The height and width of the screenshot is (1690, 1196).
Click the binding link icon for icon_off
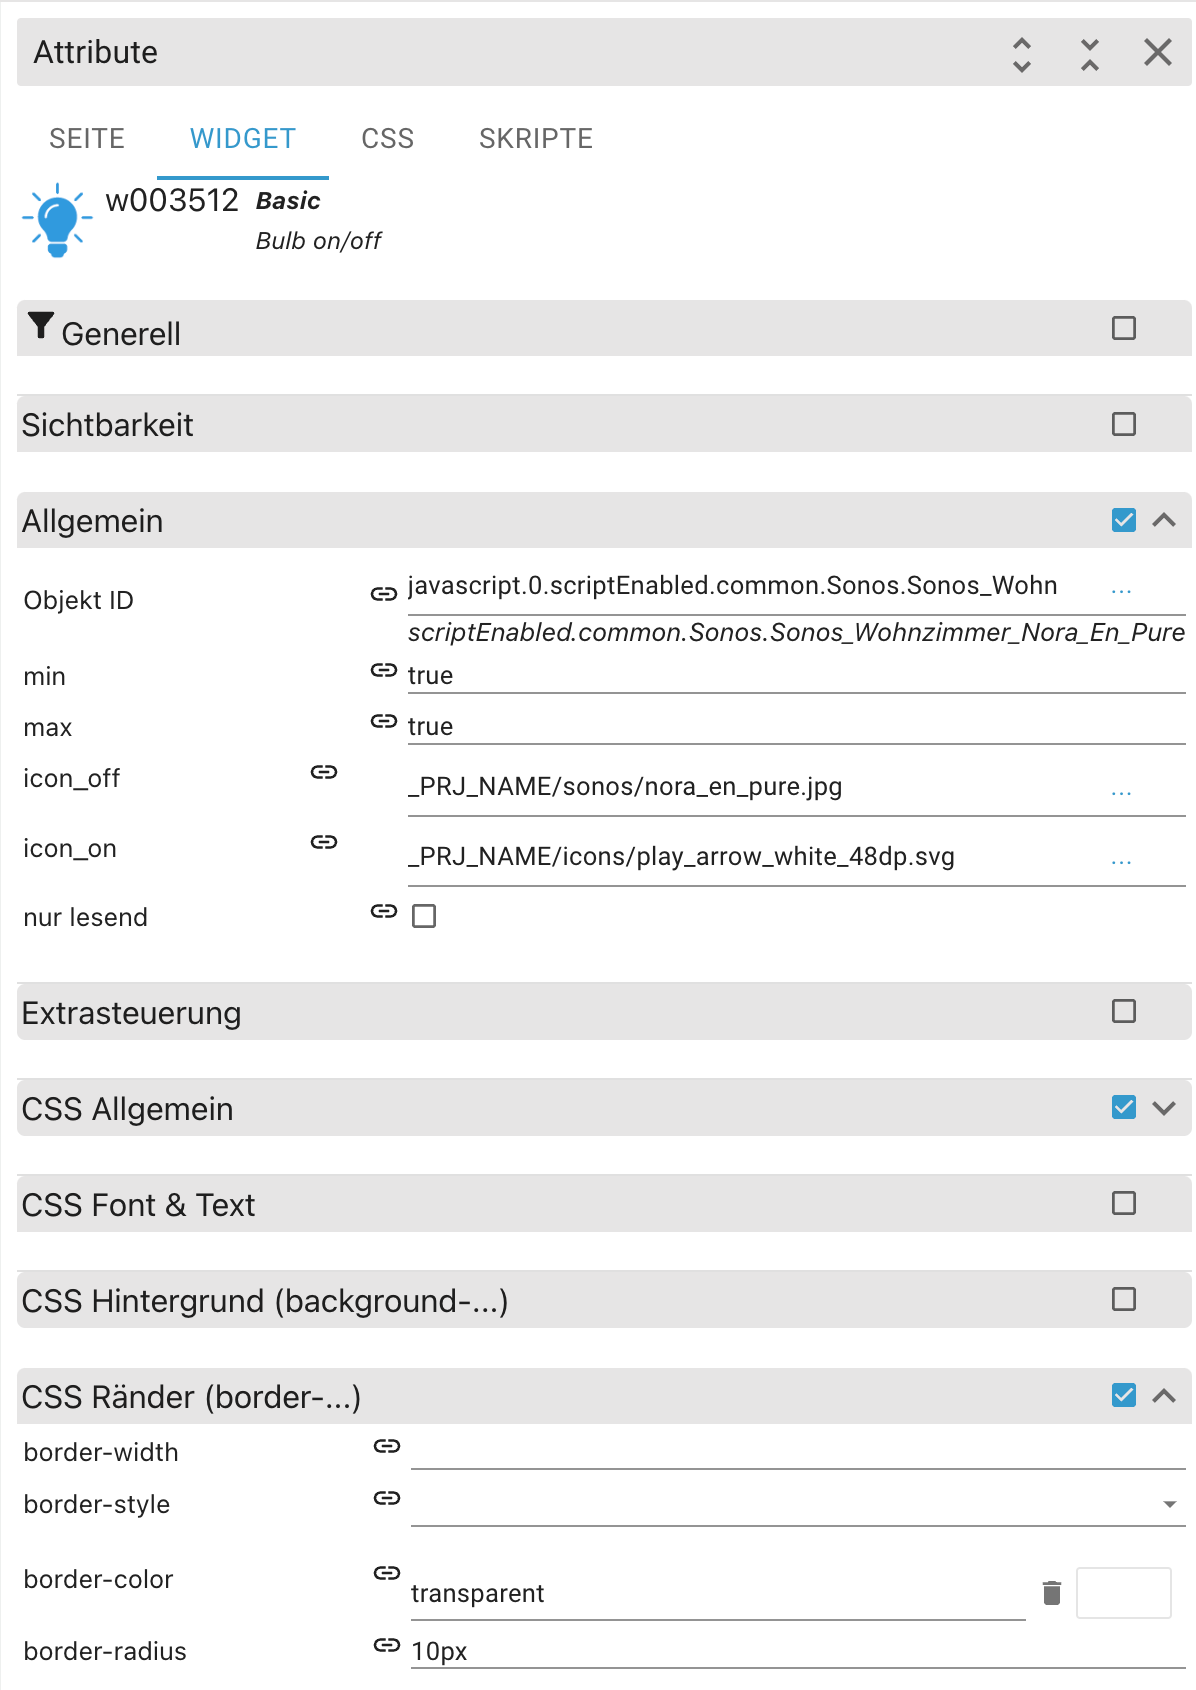click(324, 772)
